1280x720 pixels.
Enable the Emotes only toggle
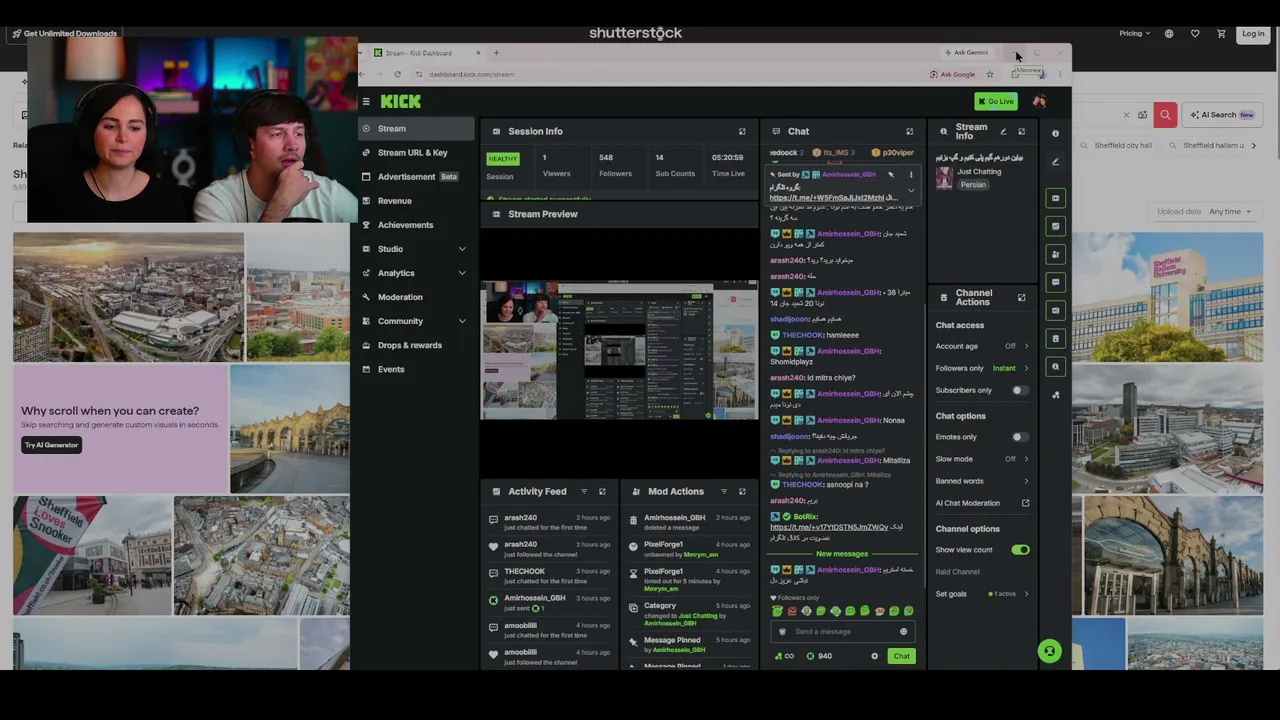point(1019,437)
